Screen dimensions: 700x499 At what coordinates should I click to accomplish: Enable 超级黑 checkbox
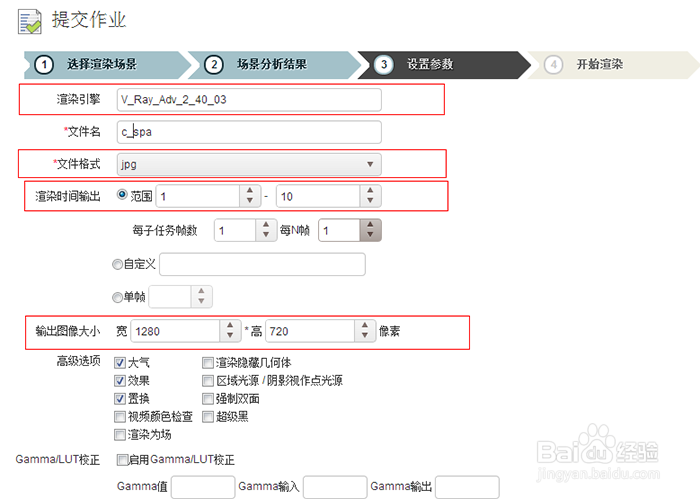click(x=208, y=417)
